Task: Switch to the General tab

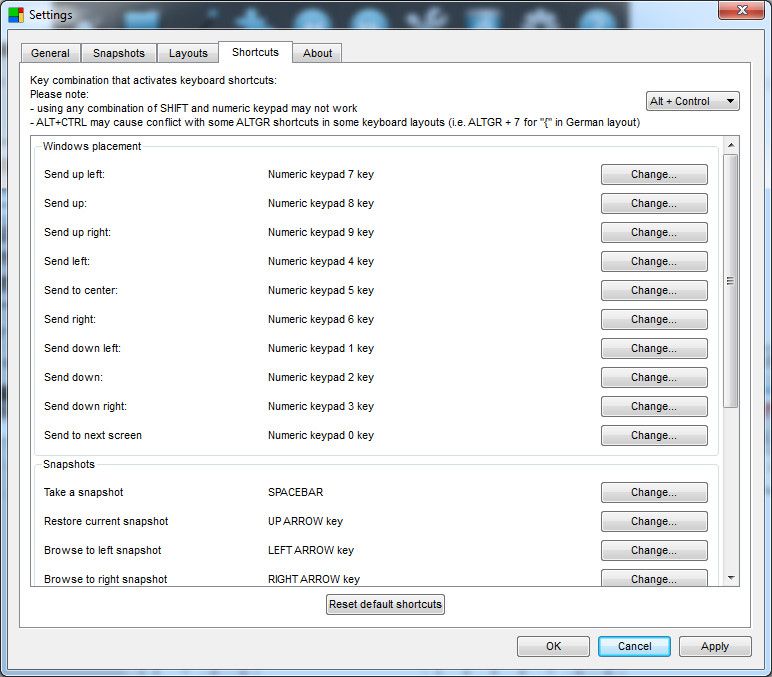Action: click(50, 53)
